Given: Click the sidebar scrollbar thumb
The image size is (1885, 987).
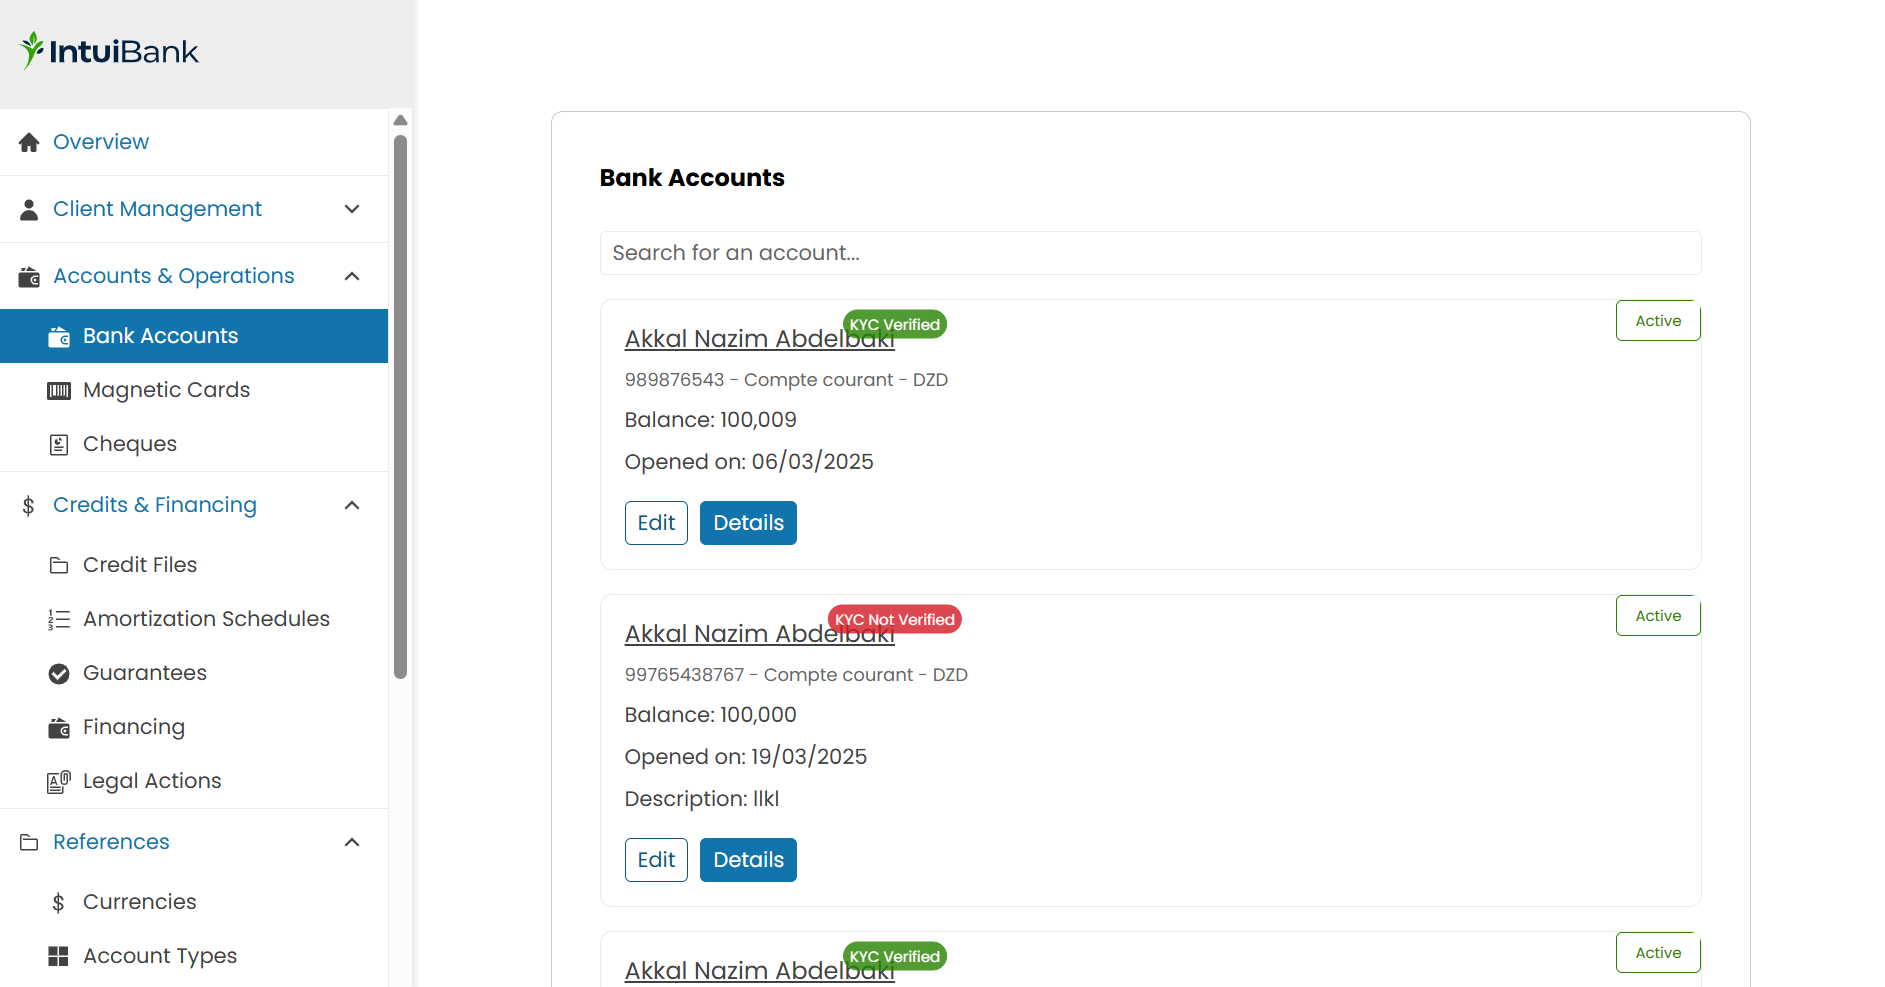Looking at the screenshot, I should pos(400,407).
